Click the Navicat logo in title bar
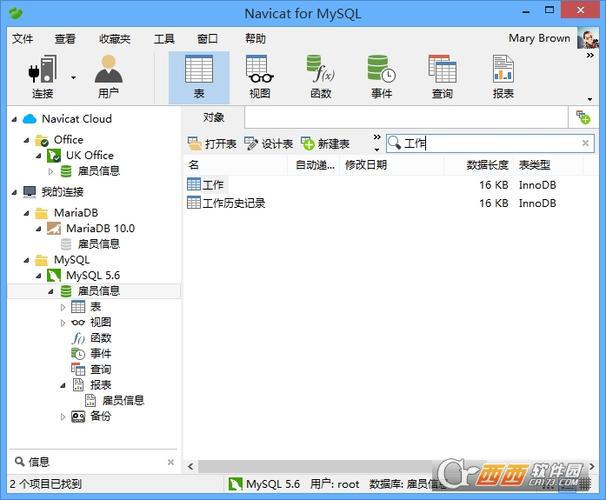 15,14
